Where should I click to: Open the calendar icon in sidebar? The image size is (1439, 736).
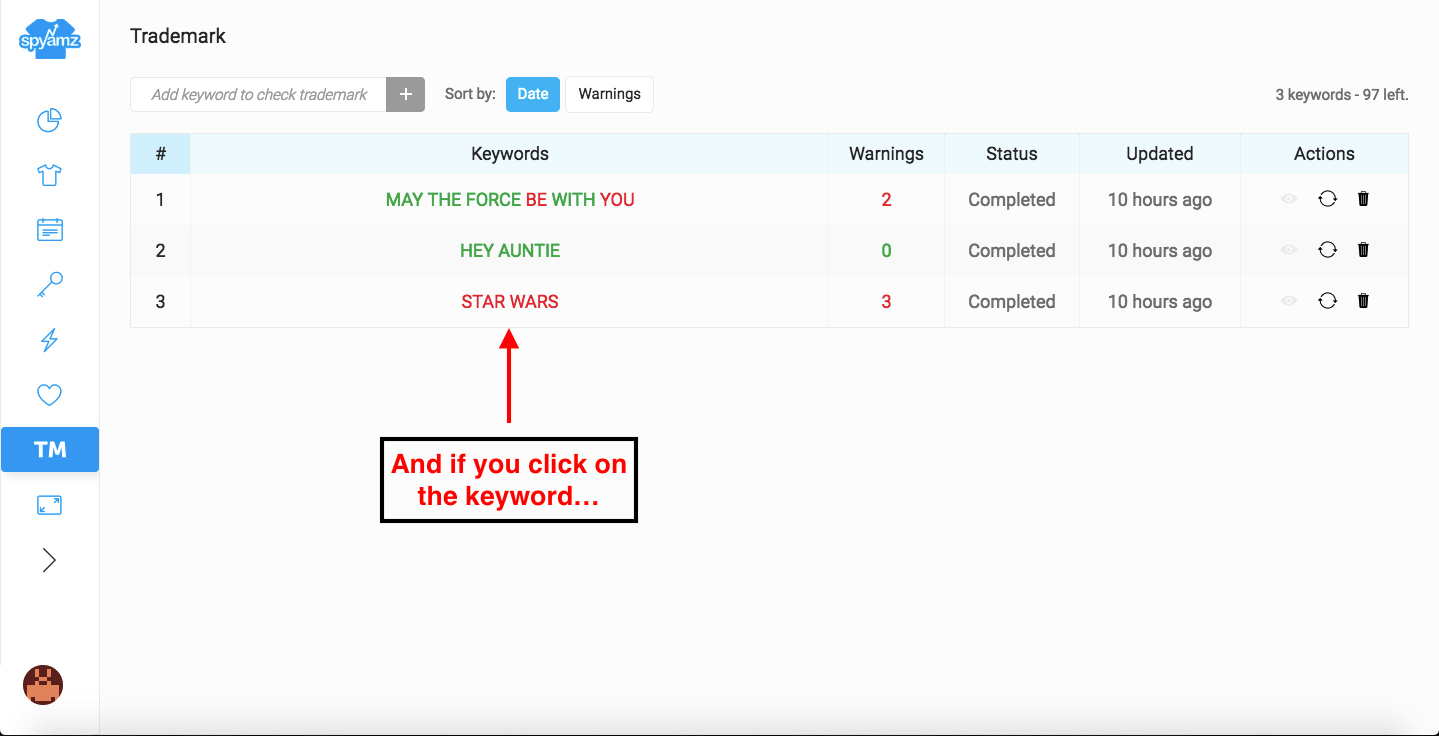49,230
